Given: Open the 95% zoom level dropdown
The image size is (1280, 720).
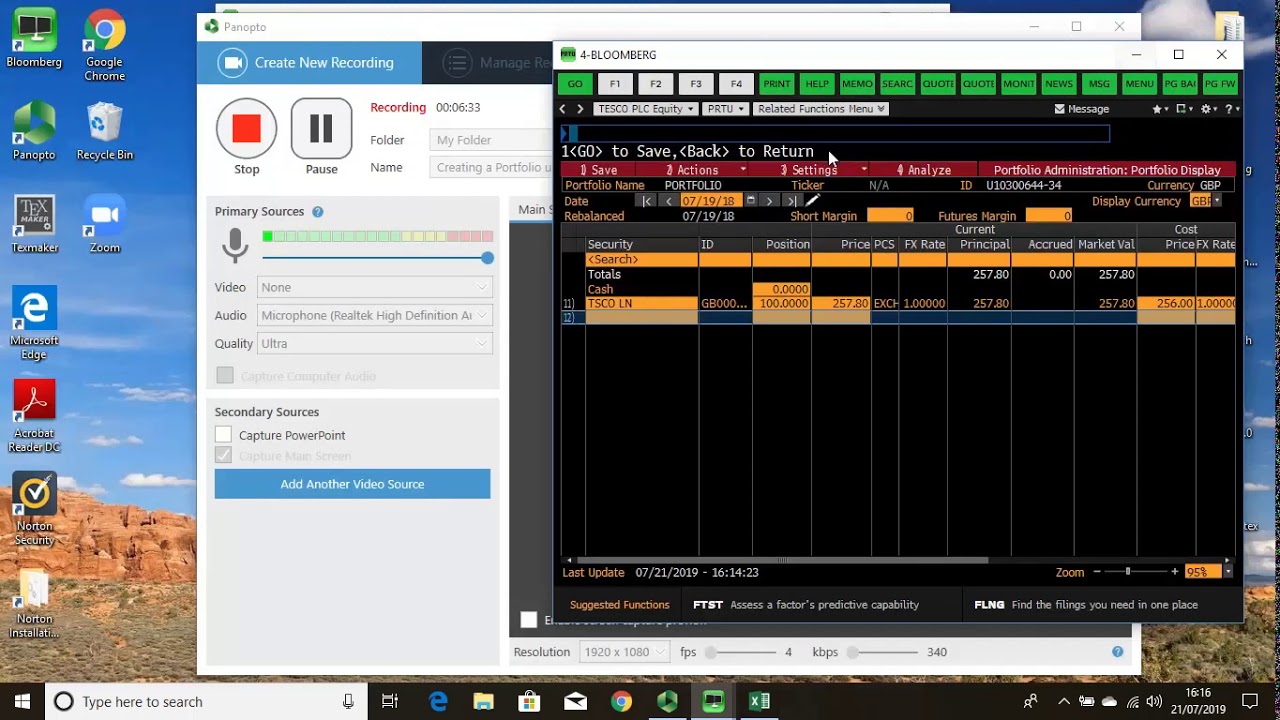Looking at the screenshot, I should (x=1208, y=572).
